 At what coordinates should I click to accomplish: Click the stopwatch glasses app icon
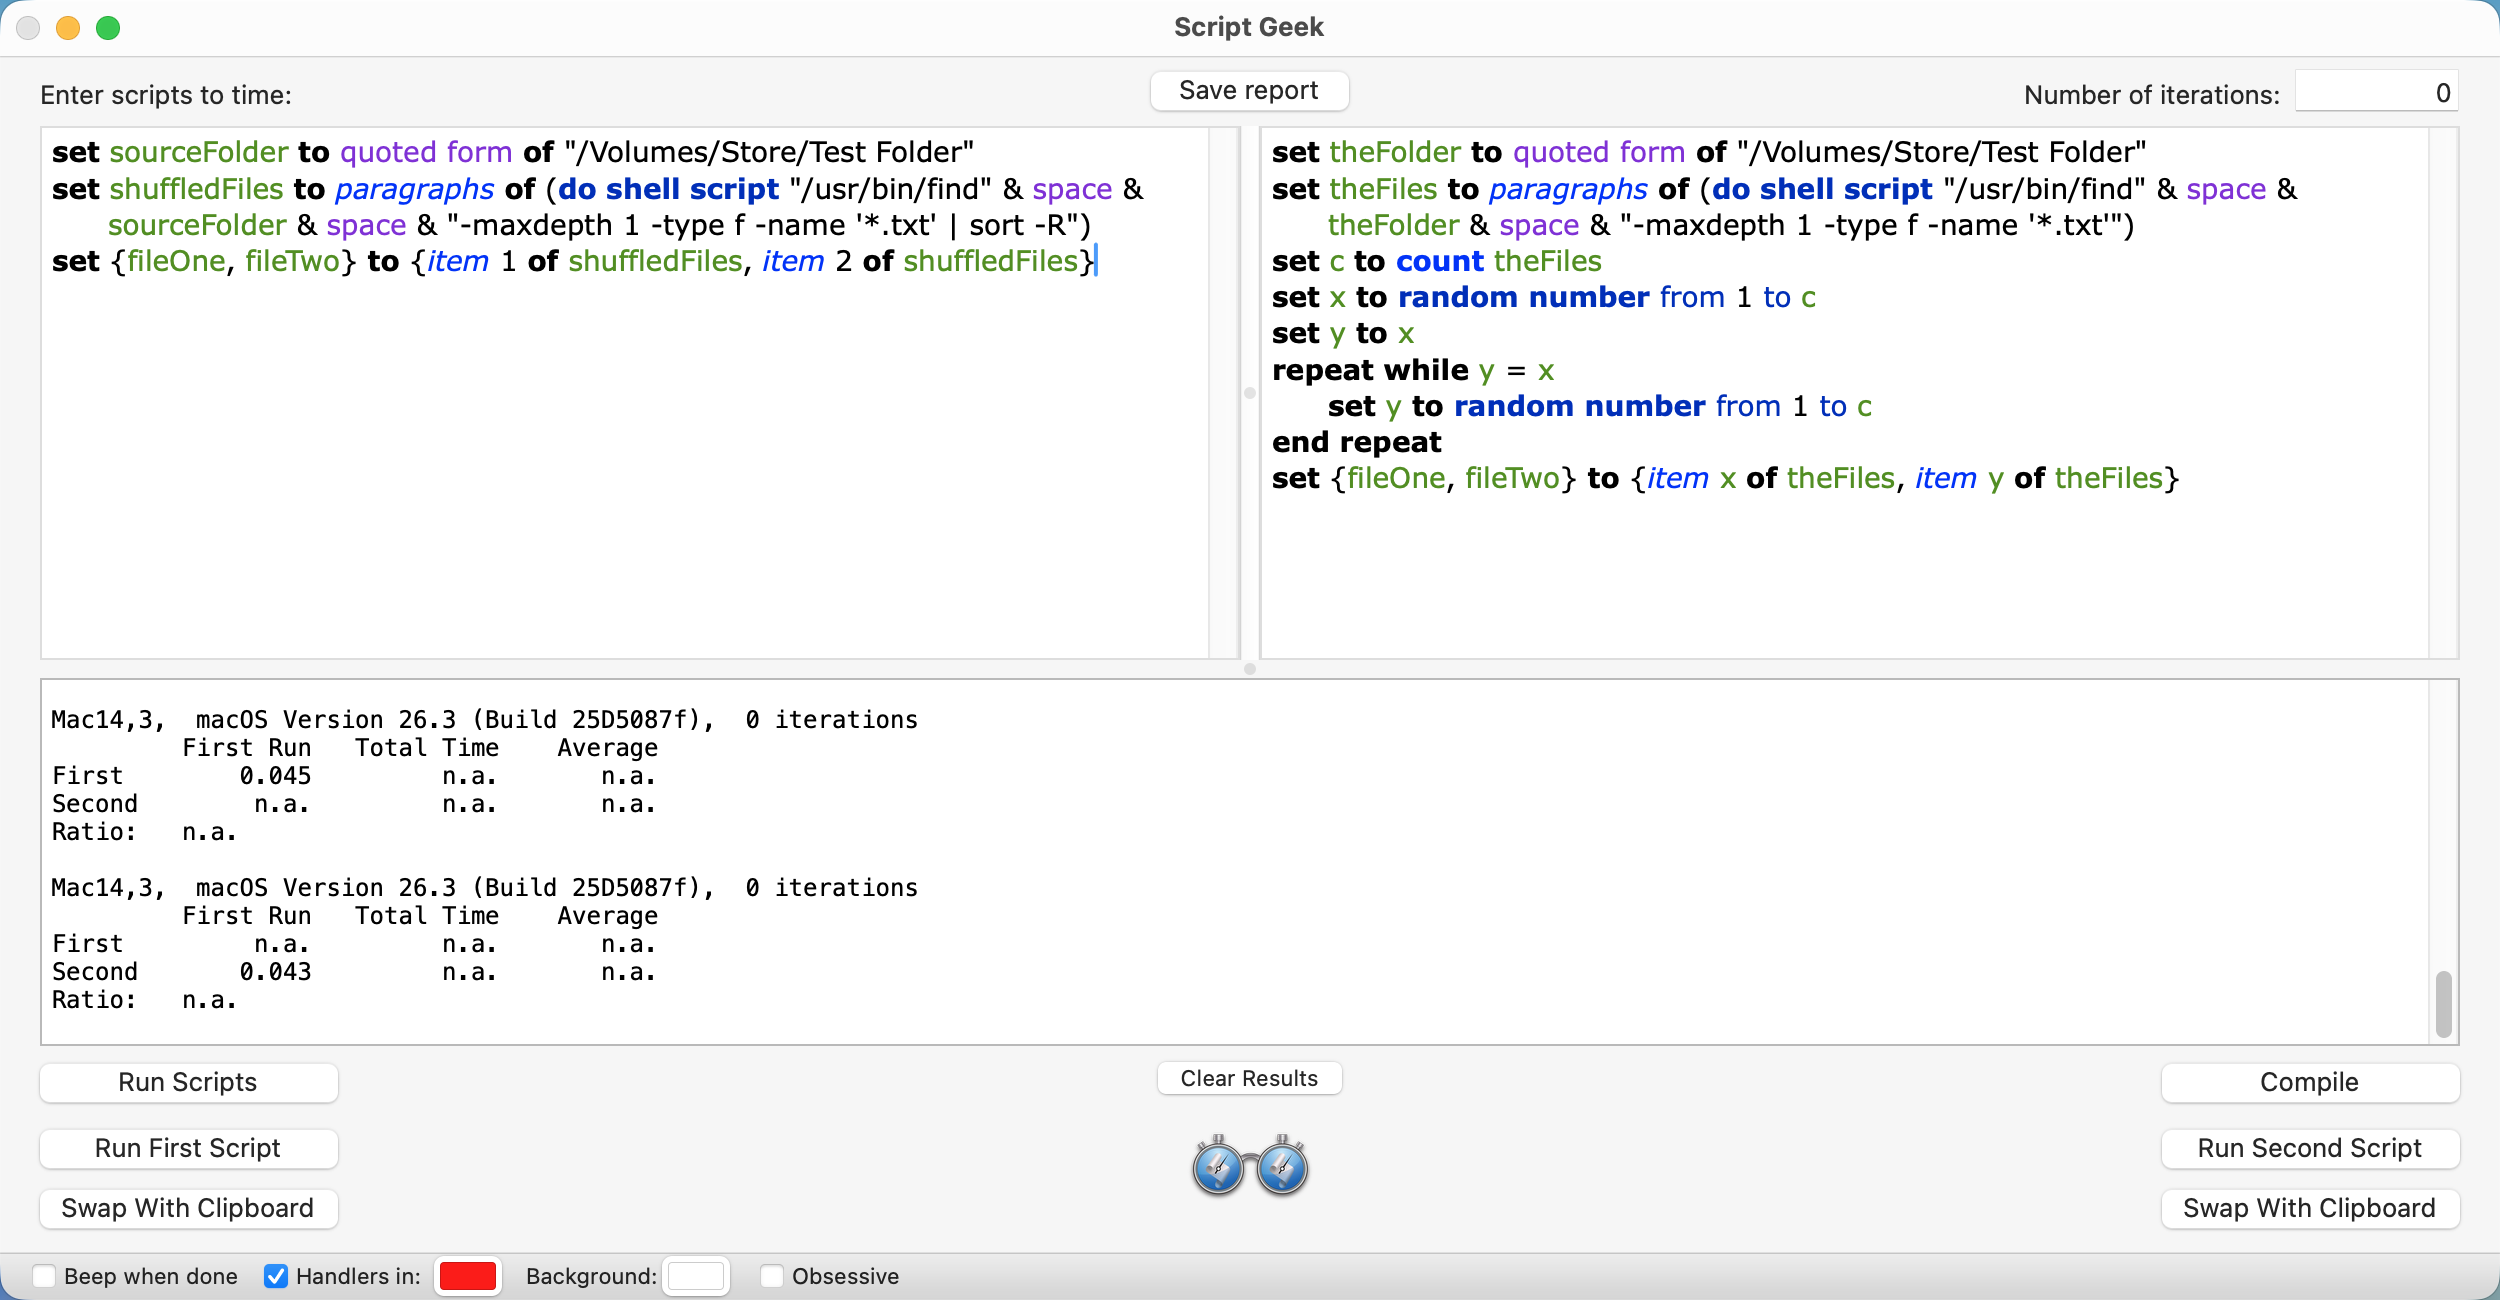(1249, 1166)
